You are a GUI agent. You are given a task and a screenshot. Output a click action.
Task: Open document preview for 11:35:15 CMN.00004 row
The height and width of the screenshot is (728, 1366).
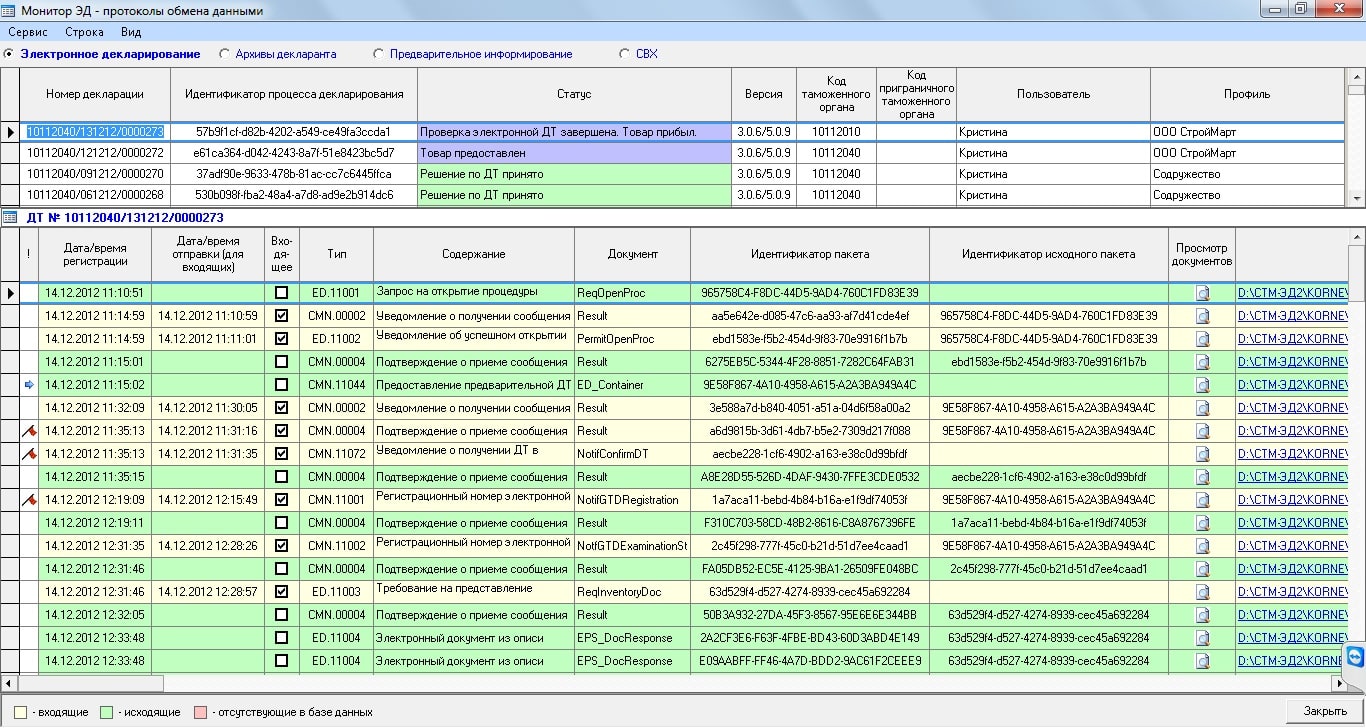[1202, 477]
